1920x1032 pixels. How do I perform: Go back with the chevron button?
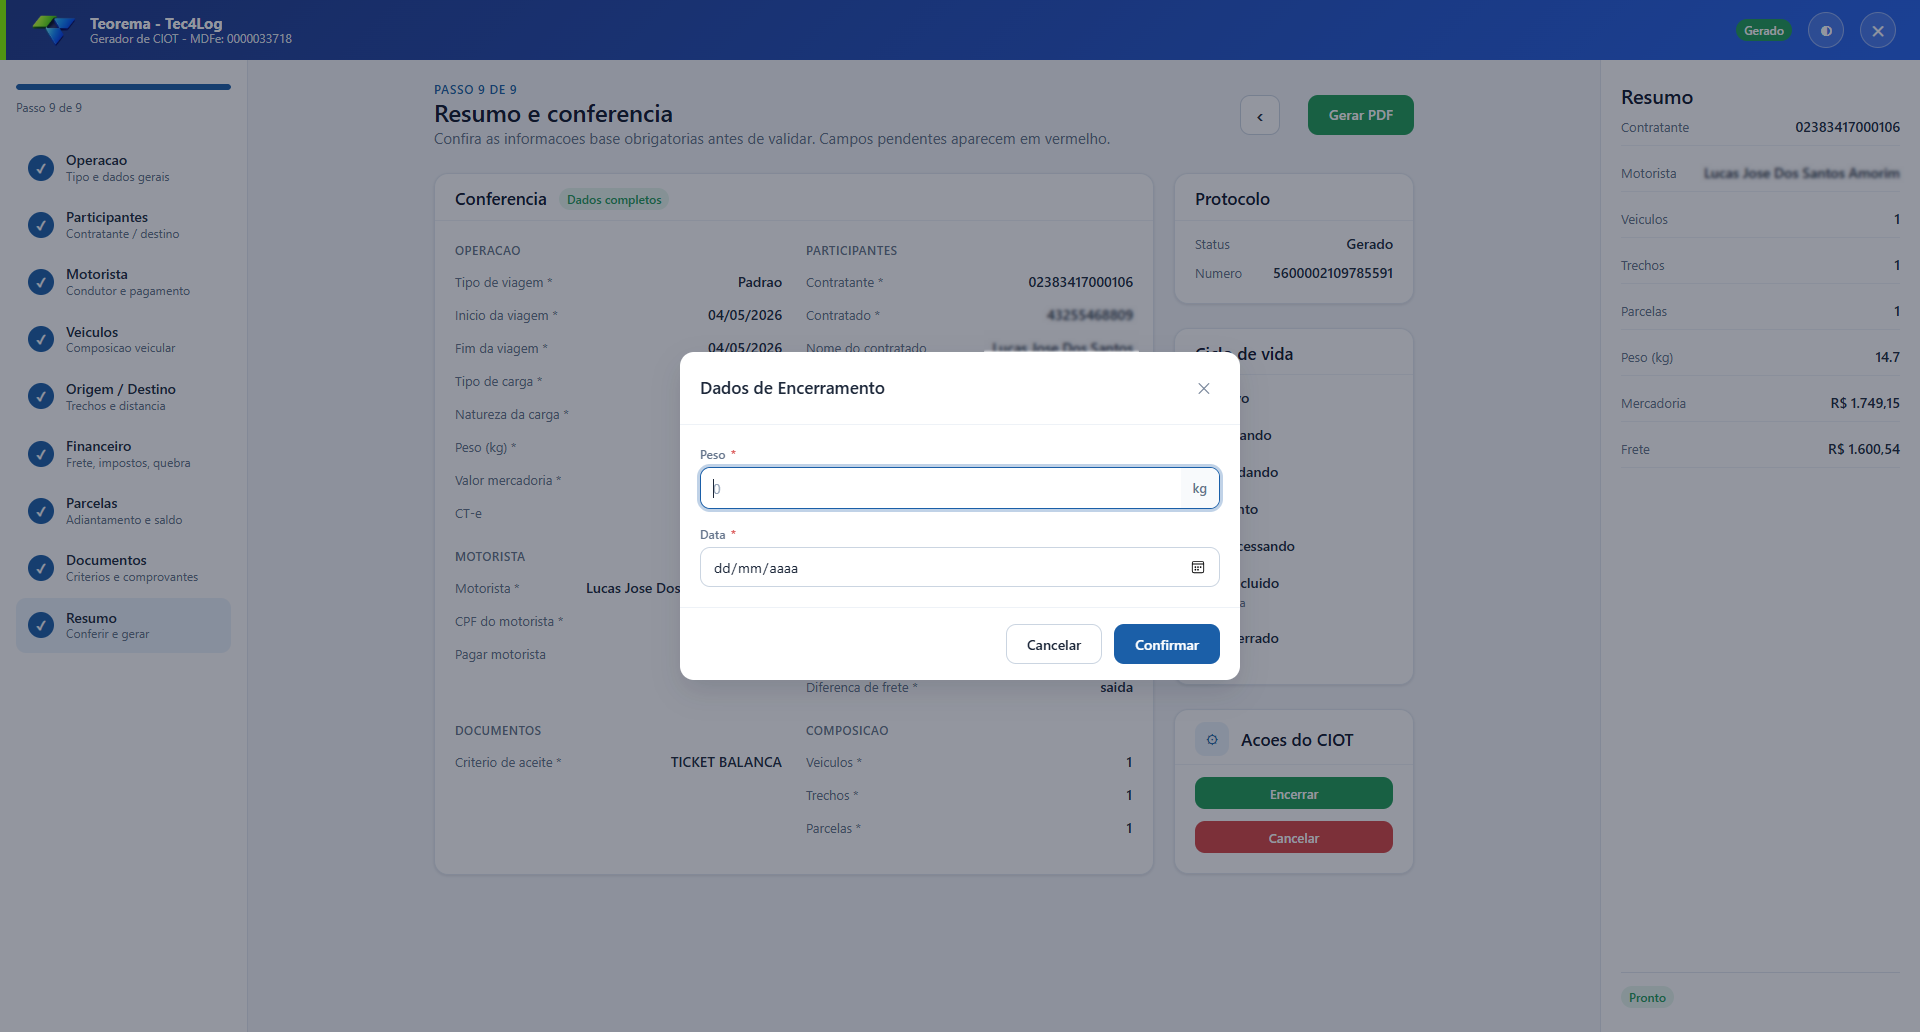click(x=1260, y=115)
